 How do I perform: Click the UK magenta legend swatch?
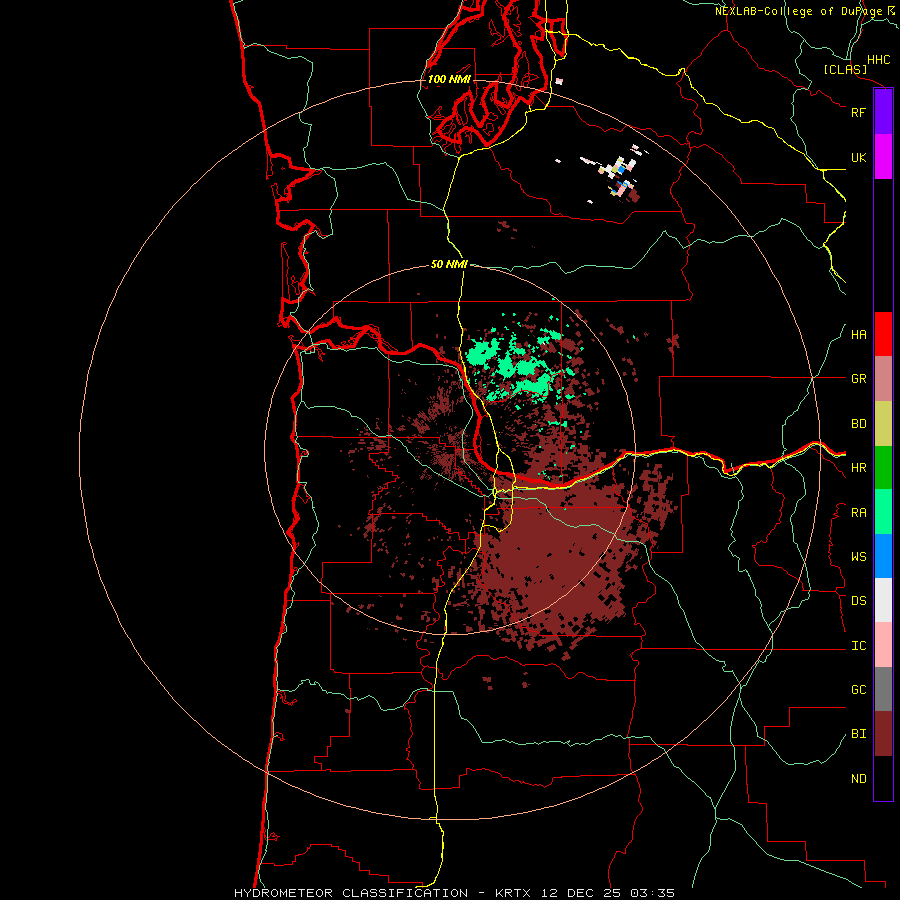(883, 157)
